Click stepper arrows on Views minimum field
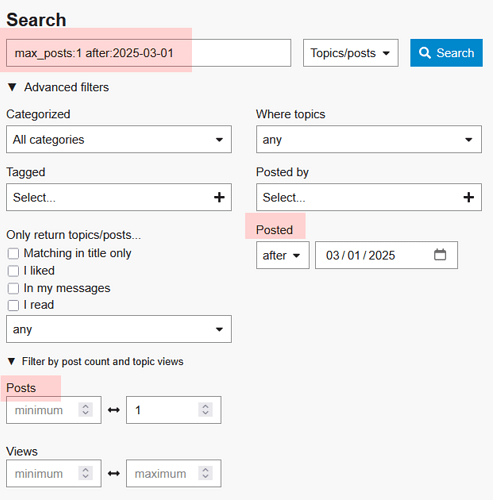Image resolution: width=493 pixels, height=500 pixels. click(x=85, y=473)
